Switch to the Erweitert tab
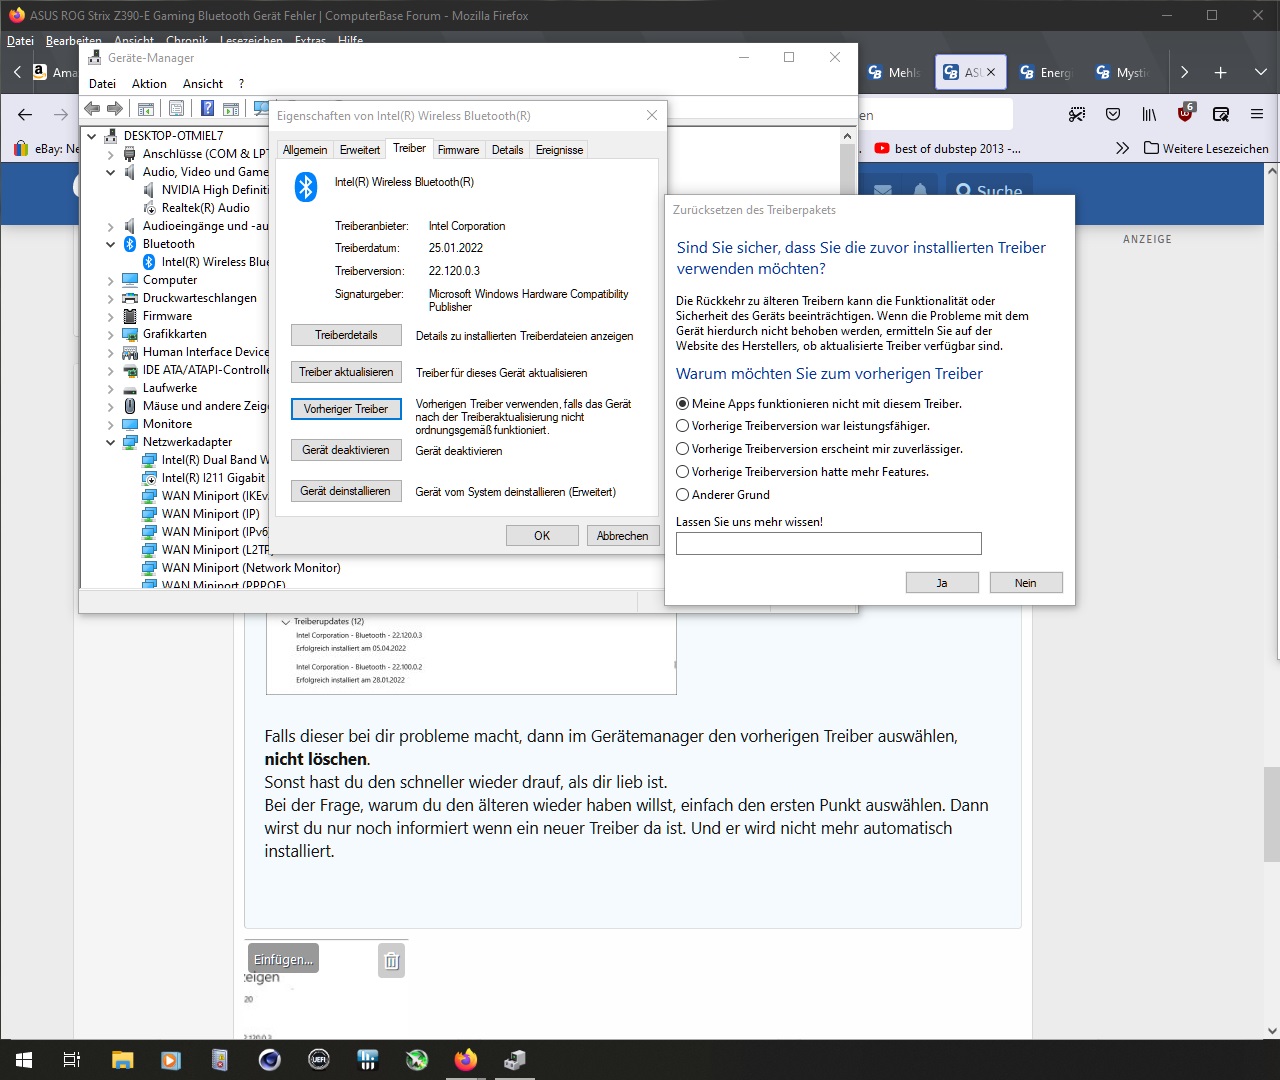Image resolution: width=1280 pixels, height=1080 pixels. [x=360, y=150]
